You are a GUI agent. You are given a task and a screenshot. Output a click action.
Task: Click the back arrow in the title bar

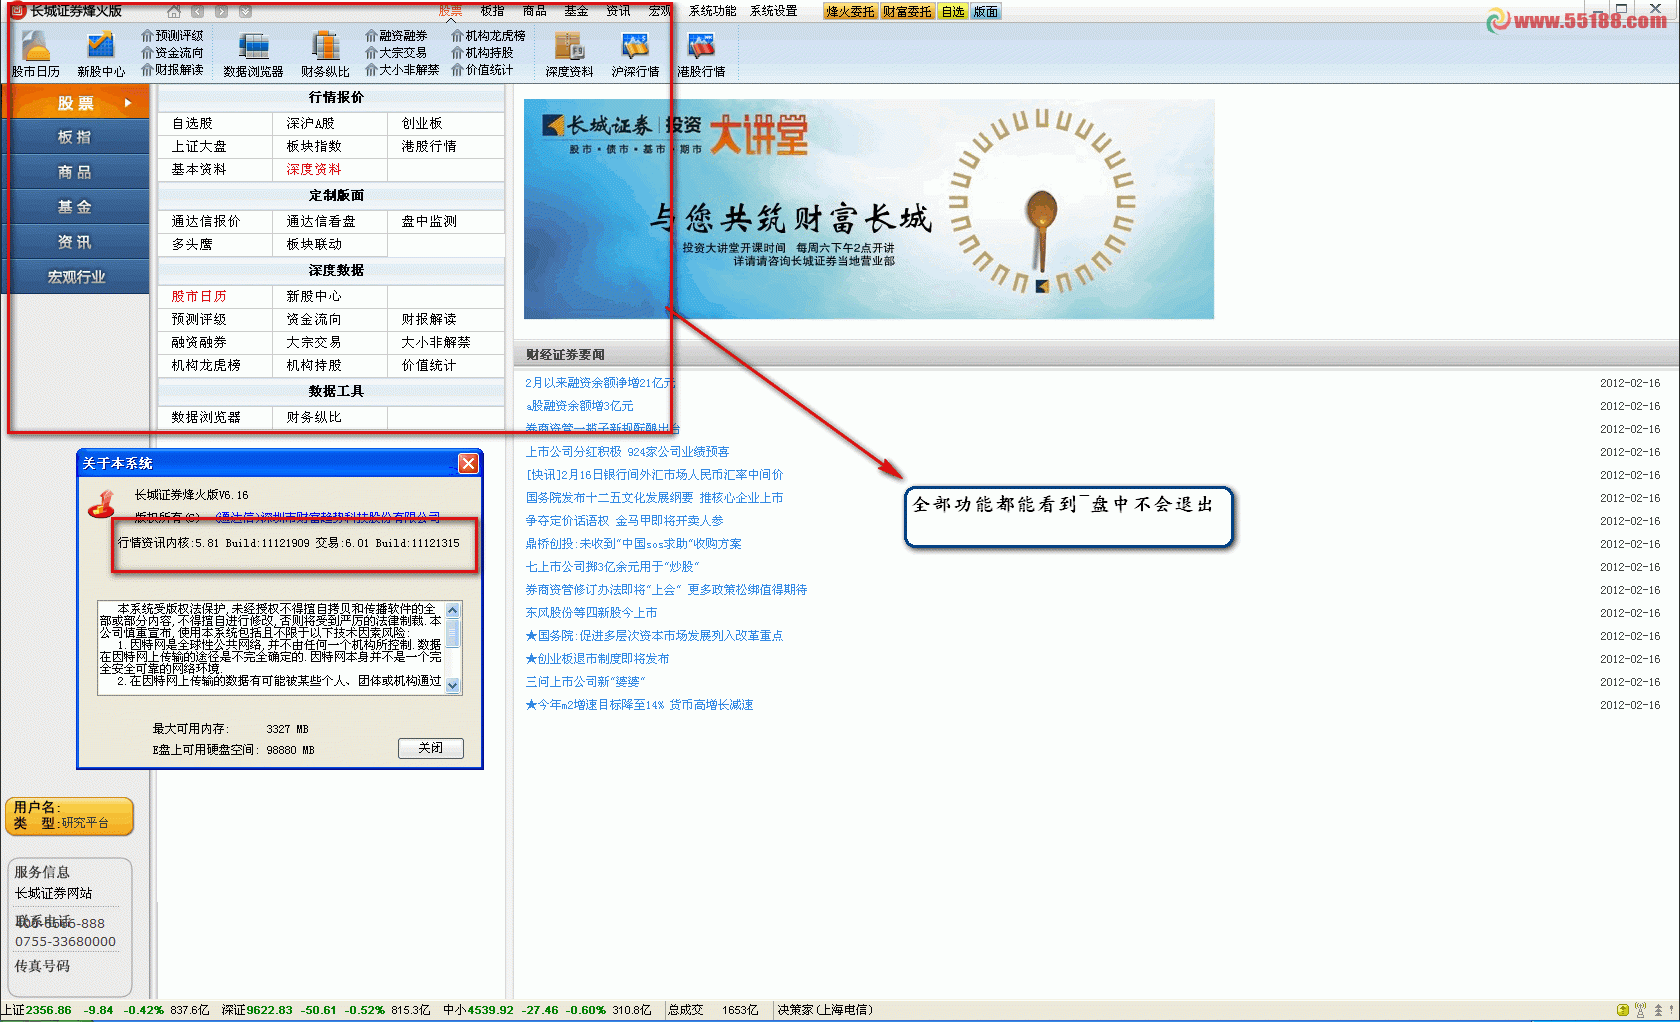click(197, 12)
